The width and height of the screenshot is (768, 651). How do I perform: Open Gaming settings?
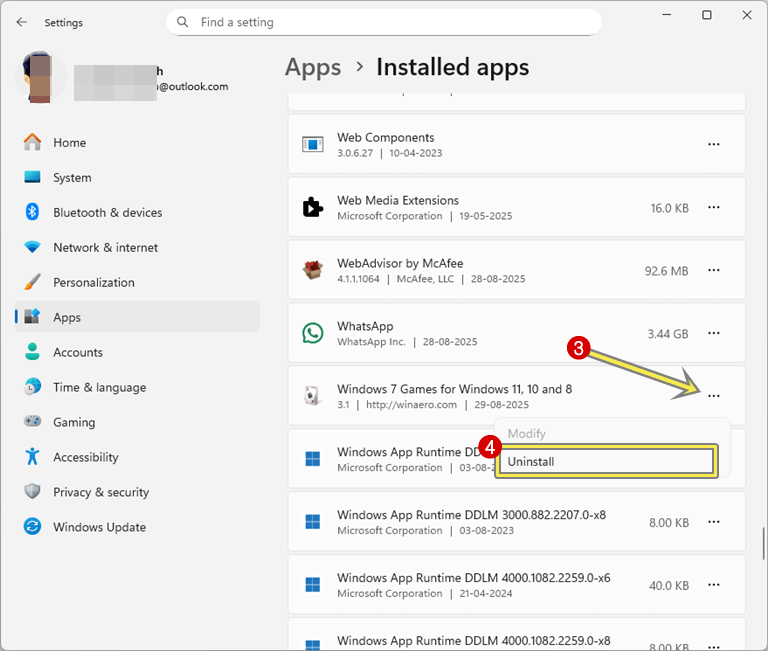(137, 422)
